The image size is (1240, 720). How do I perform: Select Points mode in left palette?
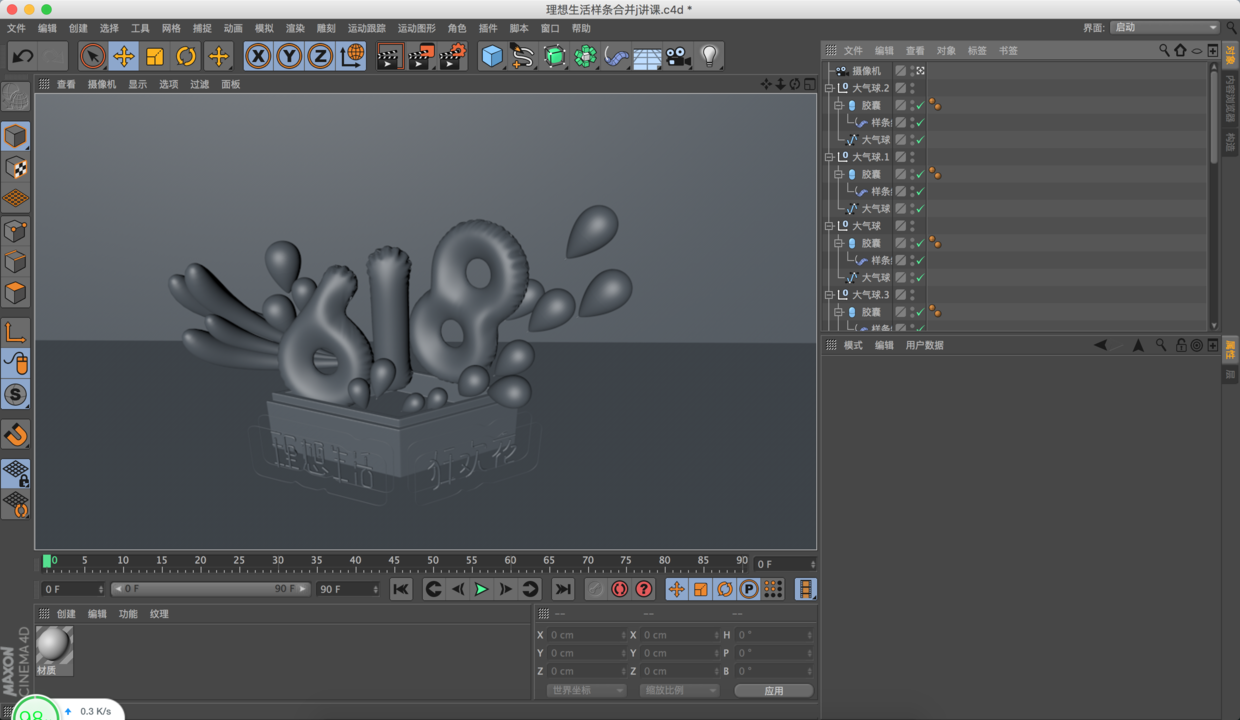(15, 231)
